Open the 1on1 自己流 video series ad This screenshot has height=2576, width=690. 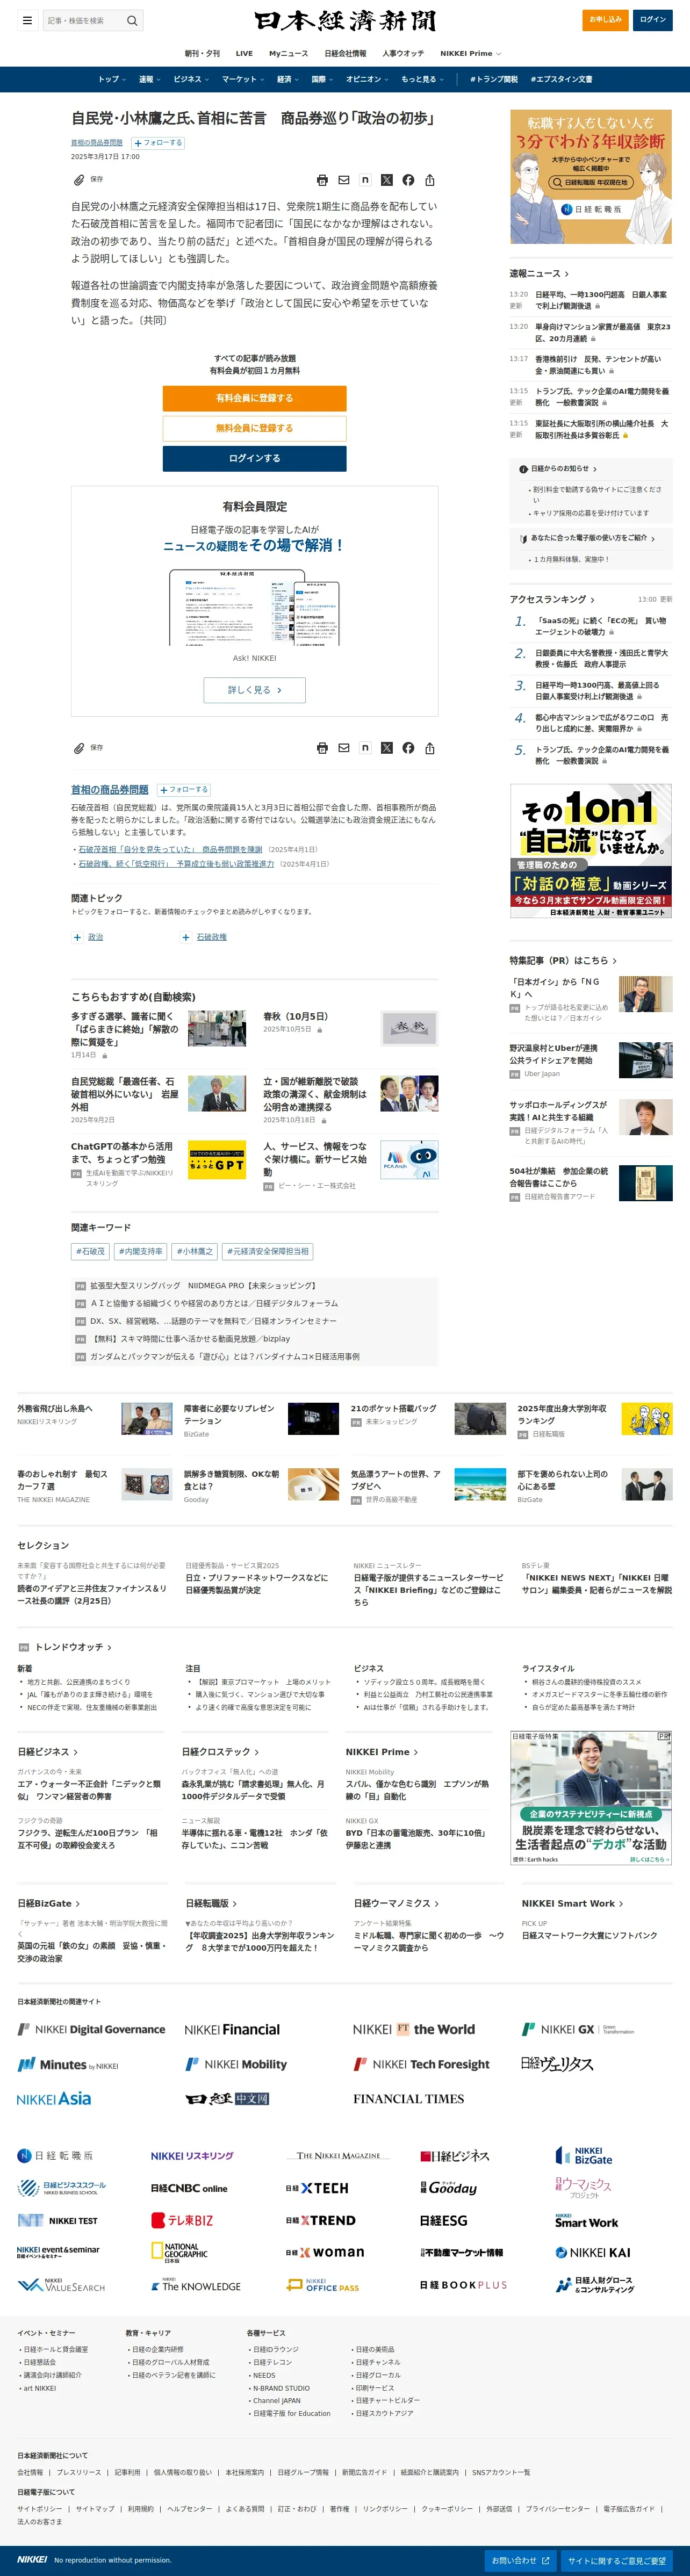(591, 851)
